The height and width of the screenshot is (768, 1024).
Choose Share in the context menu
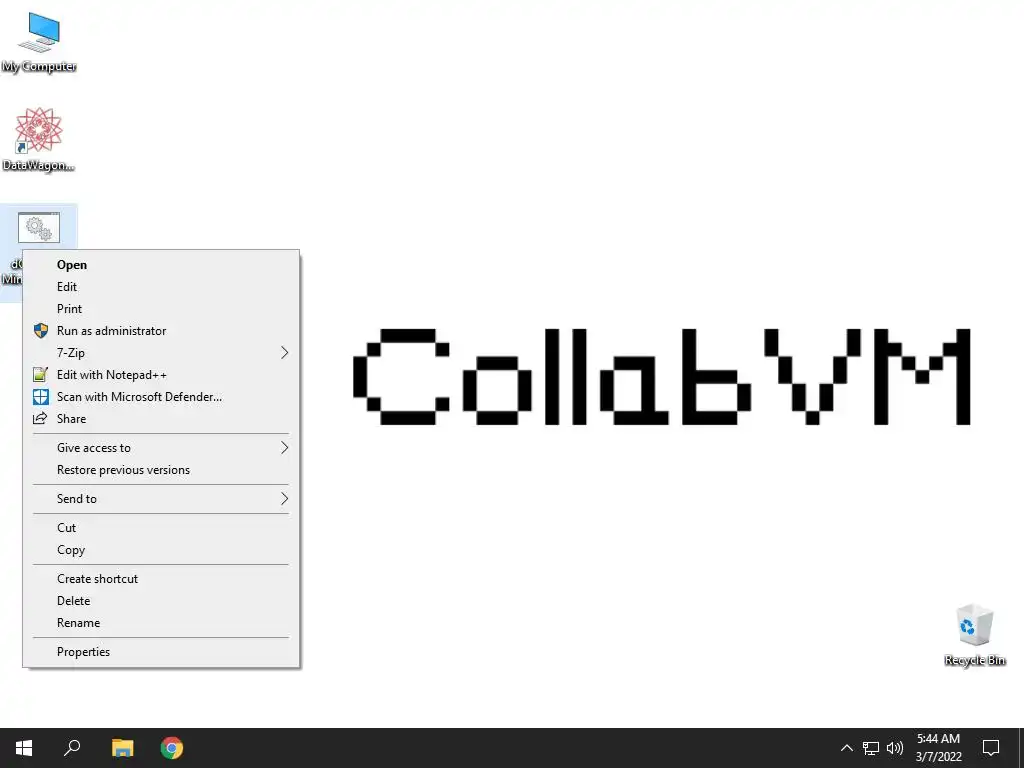(161, 419)
